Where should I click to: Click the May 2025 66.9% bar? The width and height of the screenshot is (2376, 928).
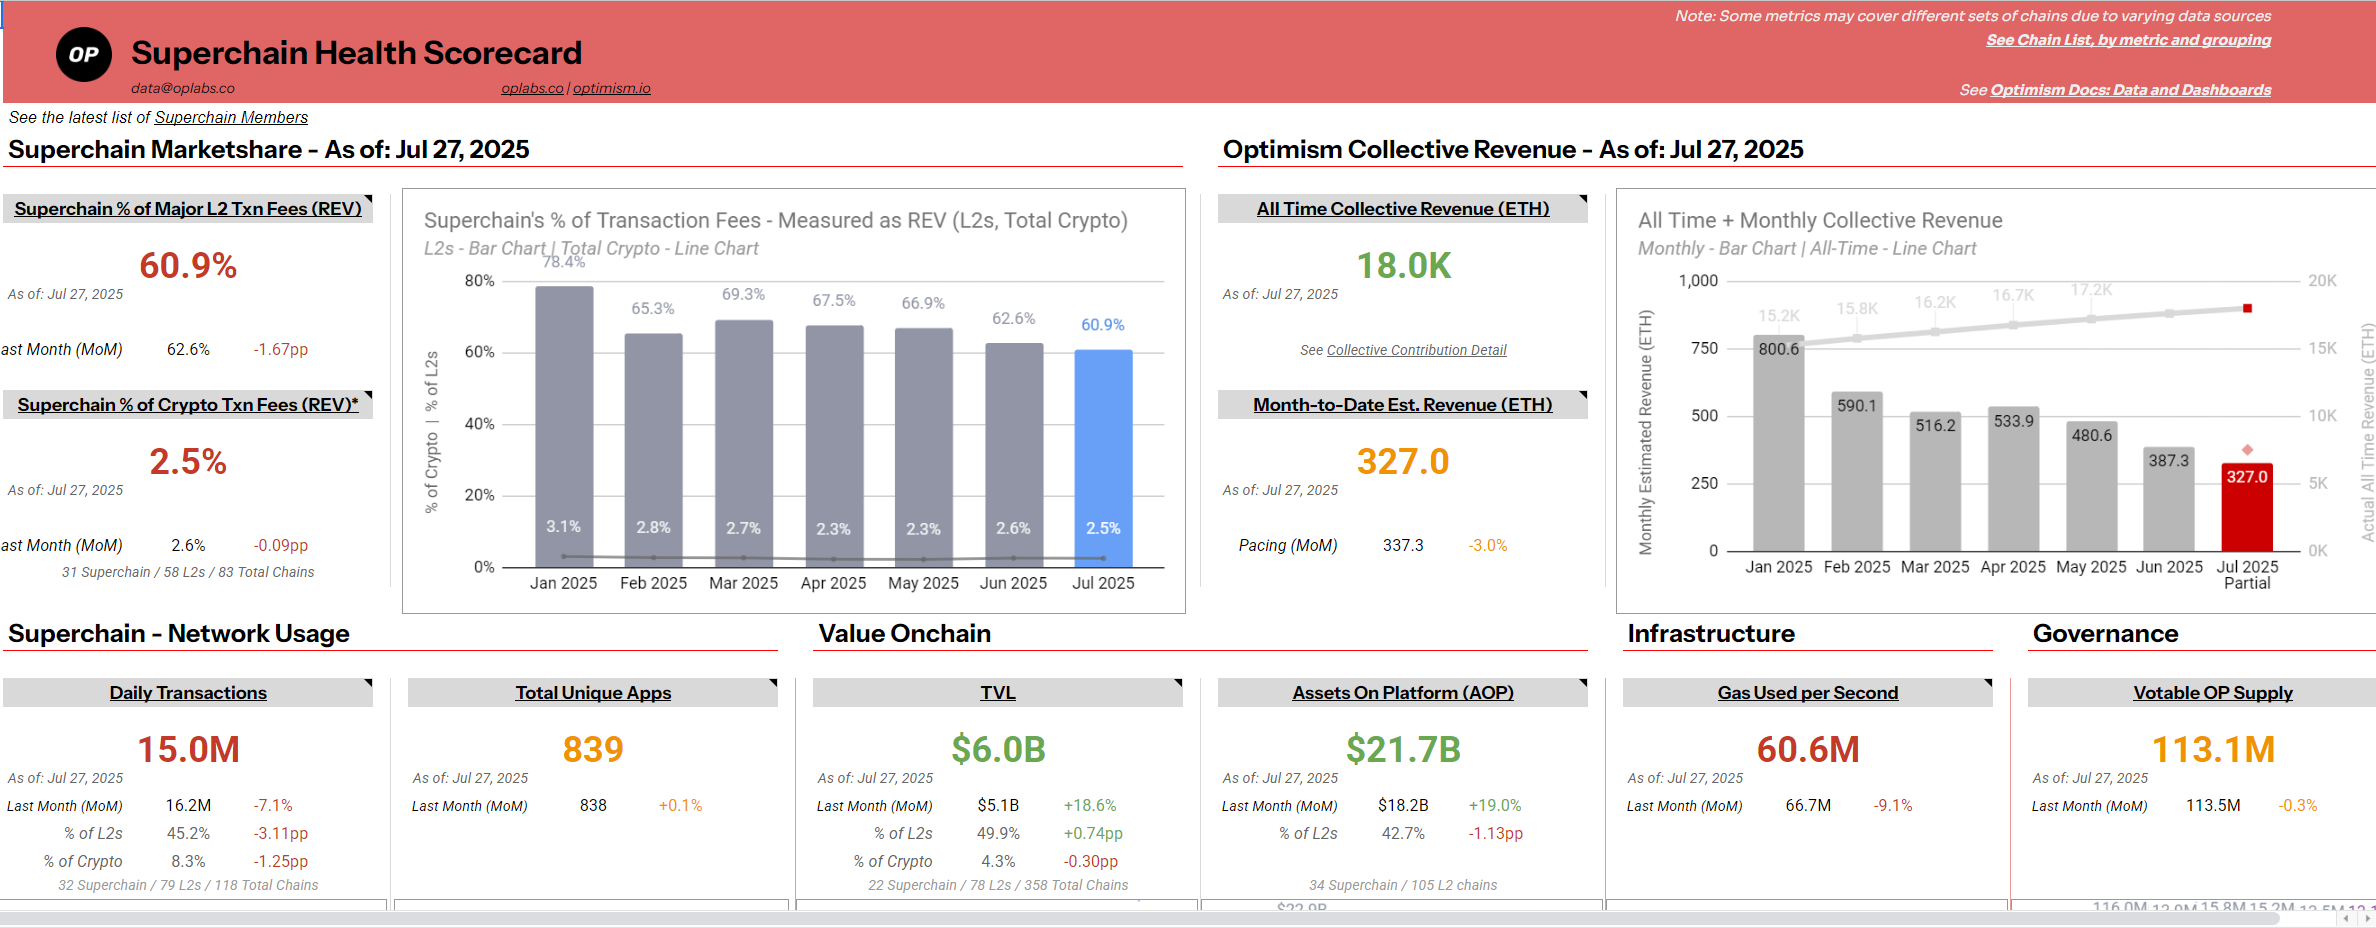click(x=923, y=447)
